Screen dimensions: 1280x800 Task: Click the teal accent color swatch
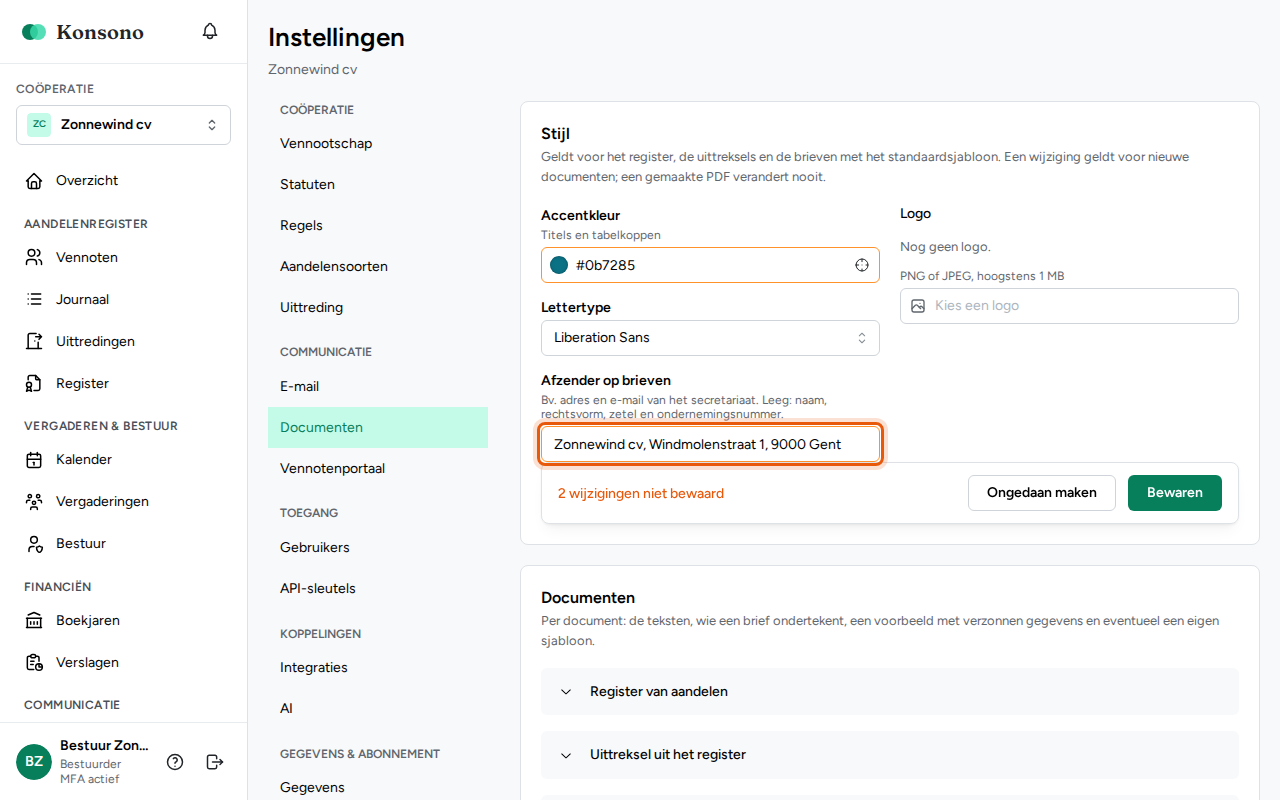[x=559, y=265]
